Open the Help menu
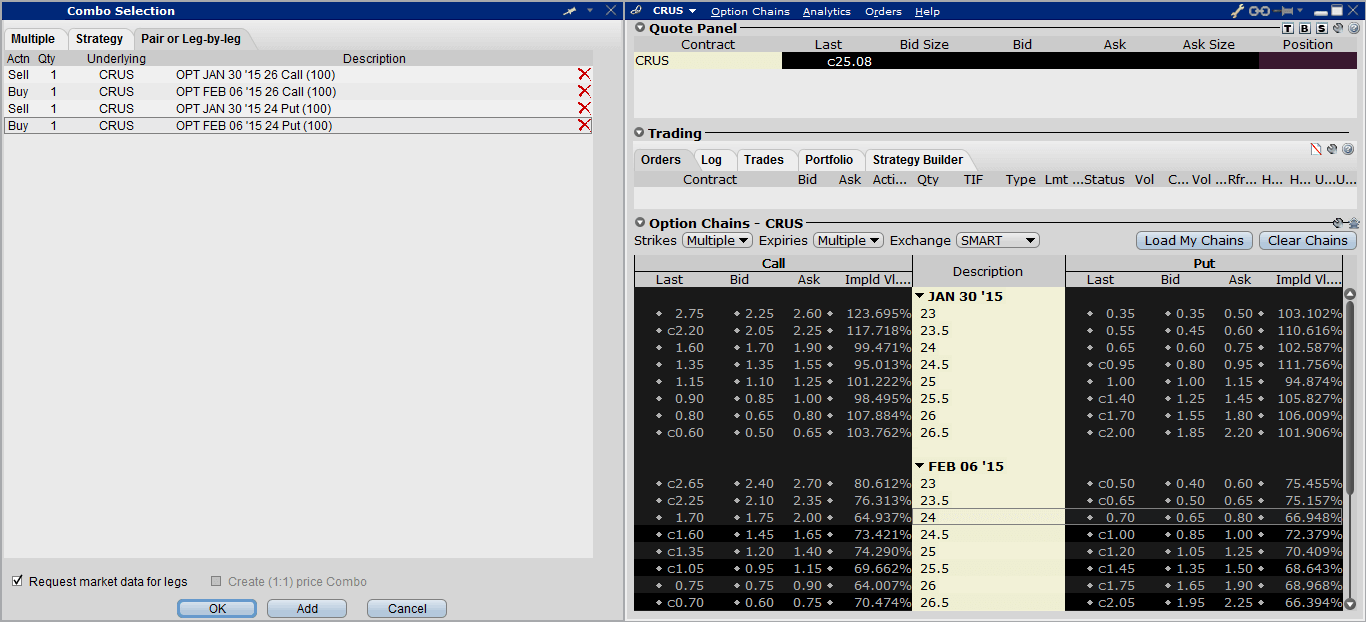Viewport: 1366px width, 622px height. [927, 12]
